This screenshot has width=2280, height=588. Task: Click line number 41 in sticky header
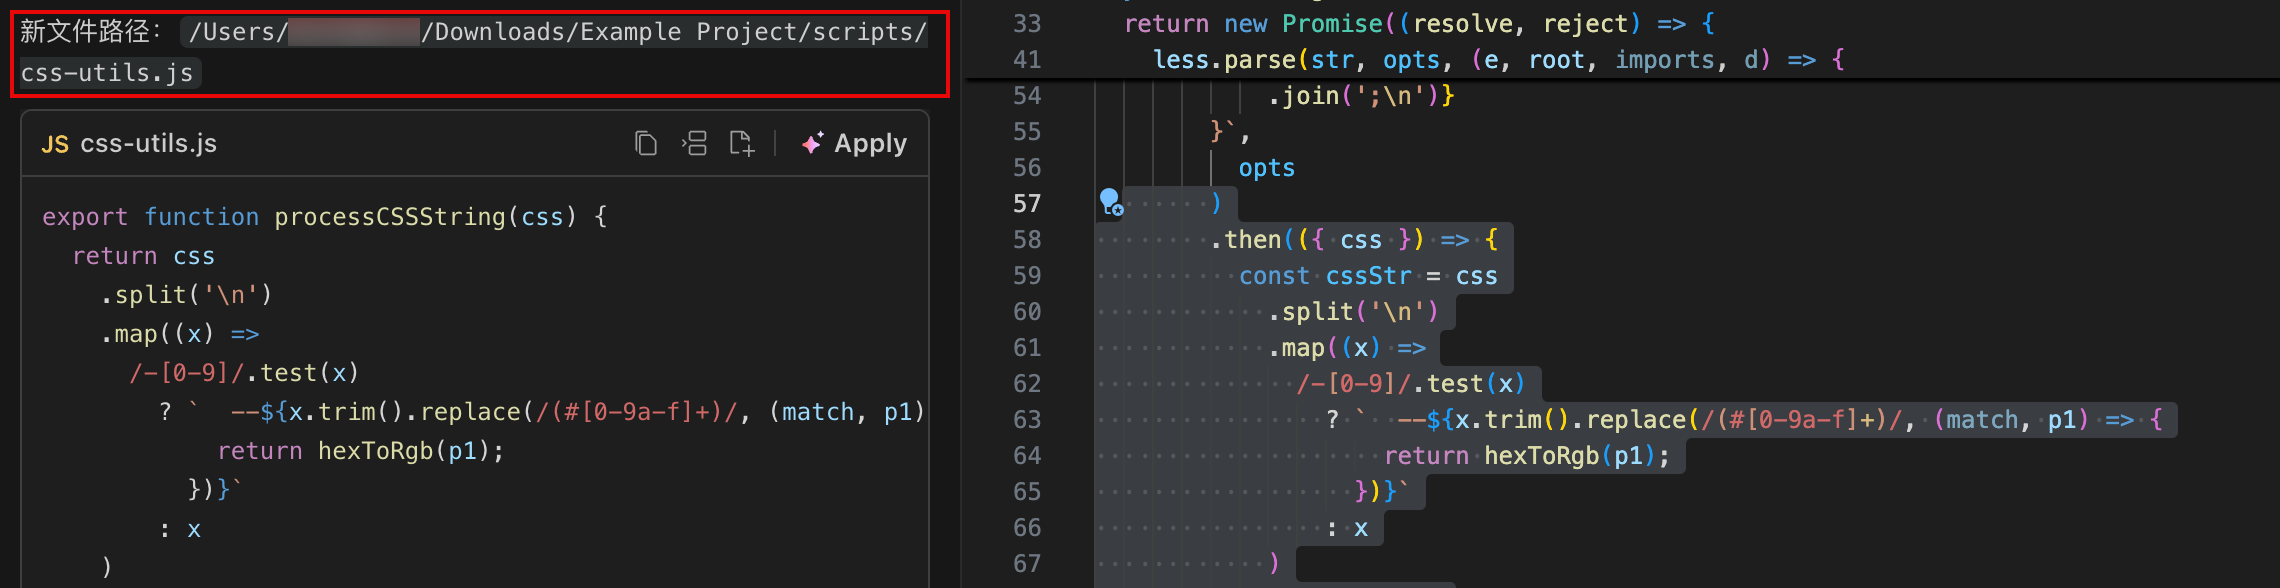pyautogui.click(x=1027, y=60)
